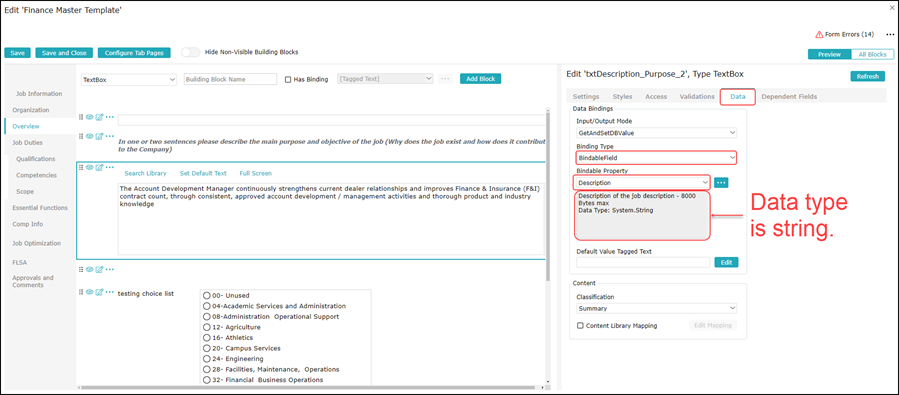Grab drag handle of the description textbox block
The height and width of the screenshot is (395, 899).
click(81, 167)
